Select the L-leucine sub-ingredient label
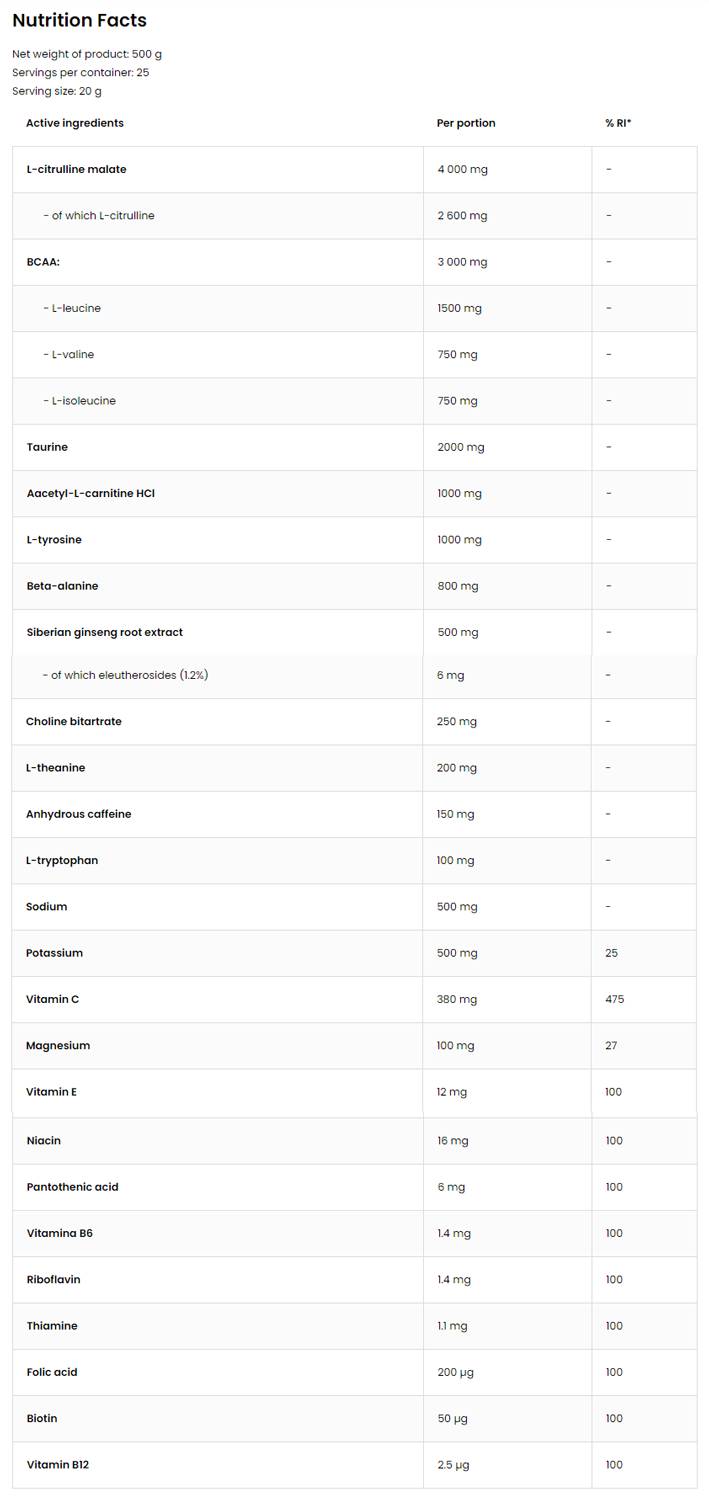The height and width of the screenshot is (1500, 709). click(72, 308)
